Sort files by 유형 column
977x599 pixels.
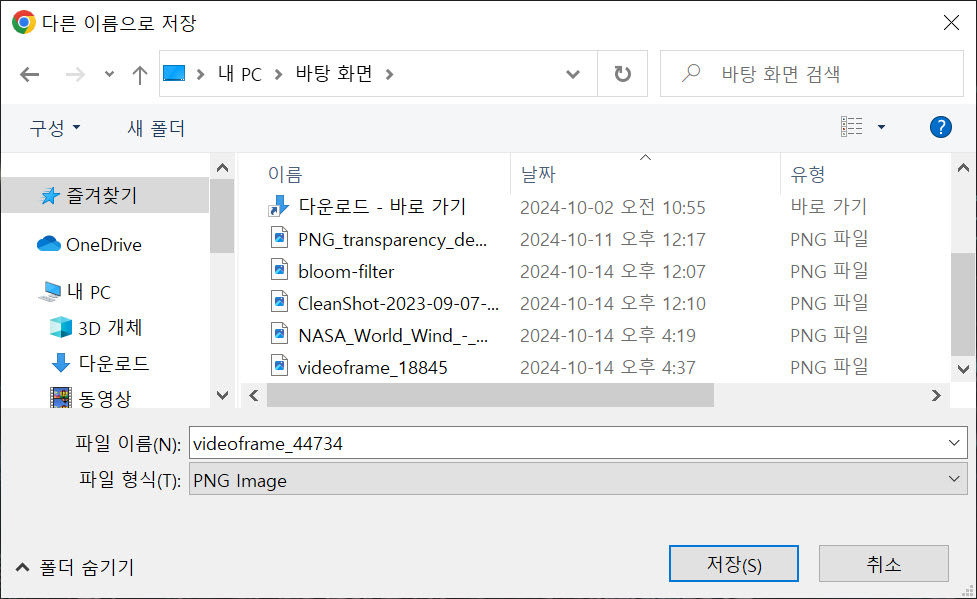tap(808, 174)
